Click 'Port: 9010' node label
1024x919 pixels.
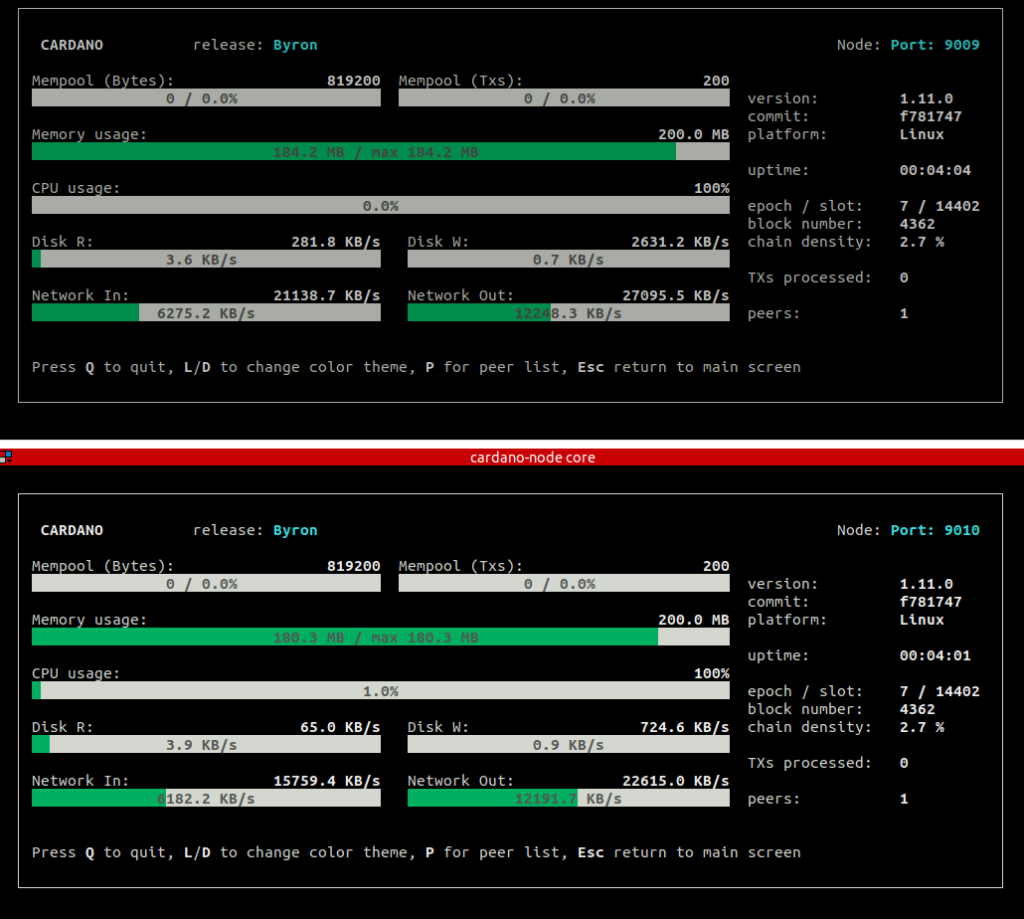[935, 530]
